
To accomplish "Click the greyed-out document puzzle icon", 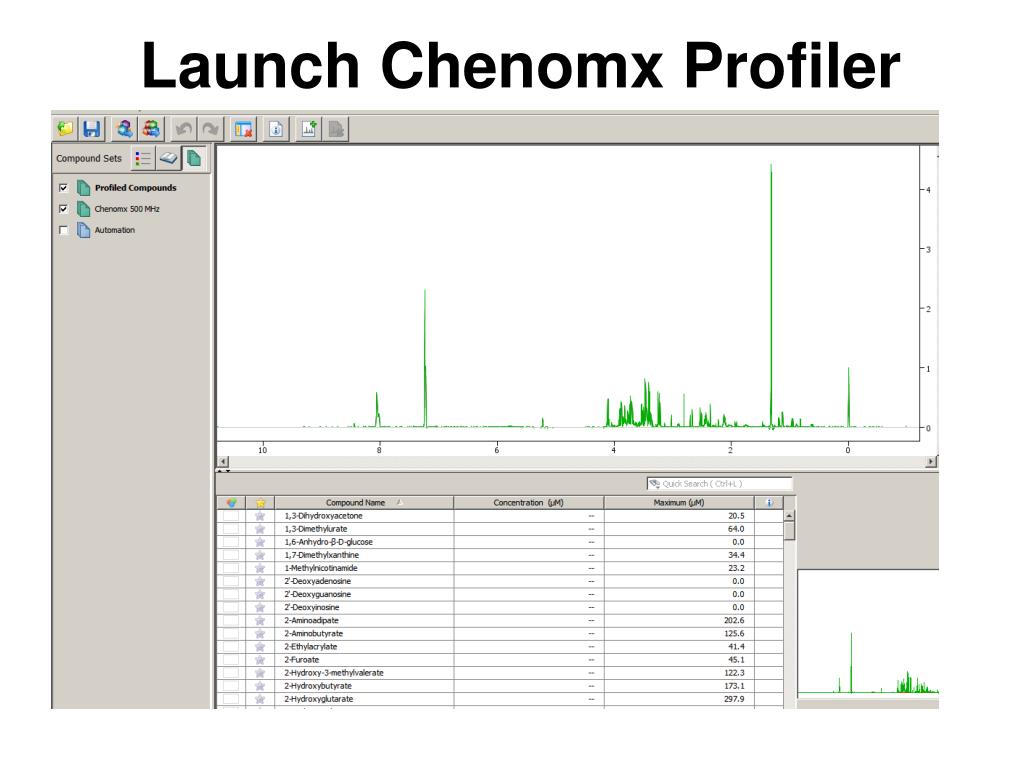I will (336, 129).
